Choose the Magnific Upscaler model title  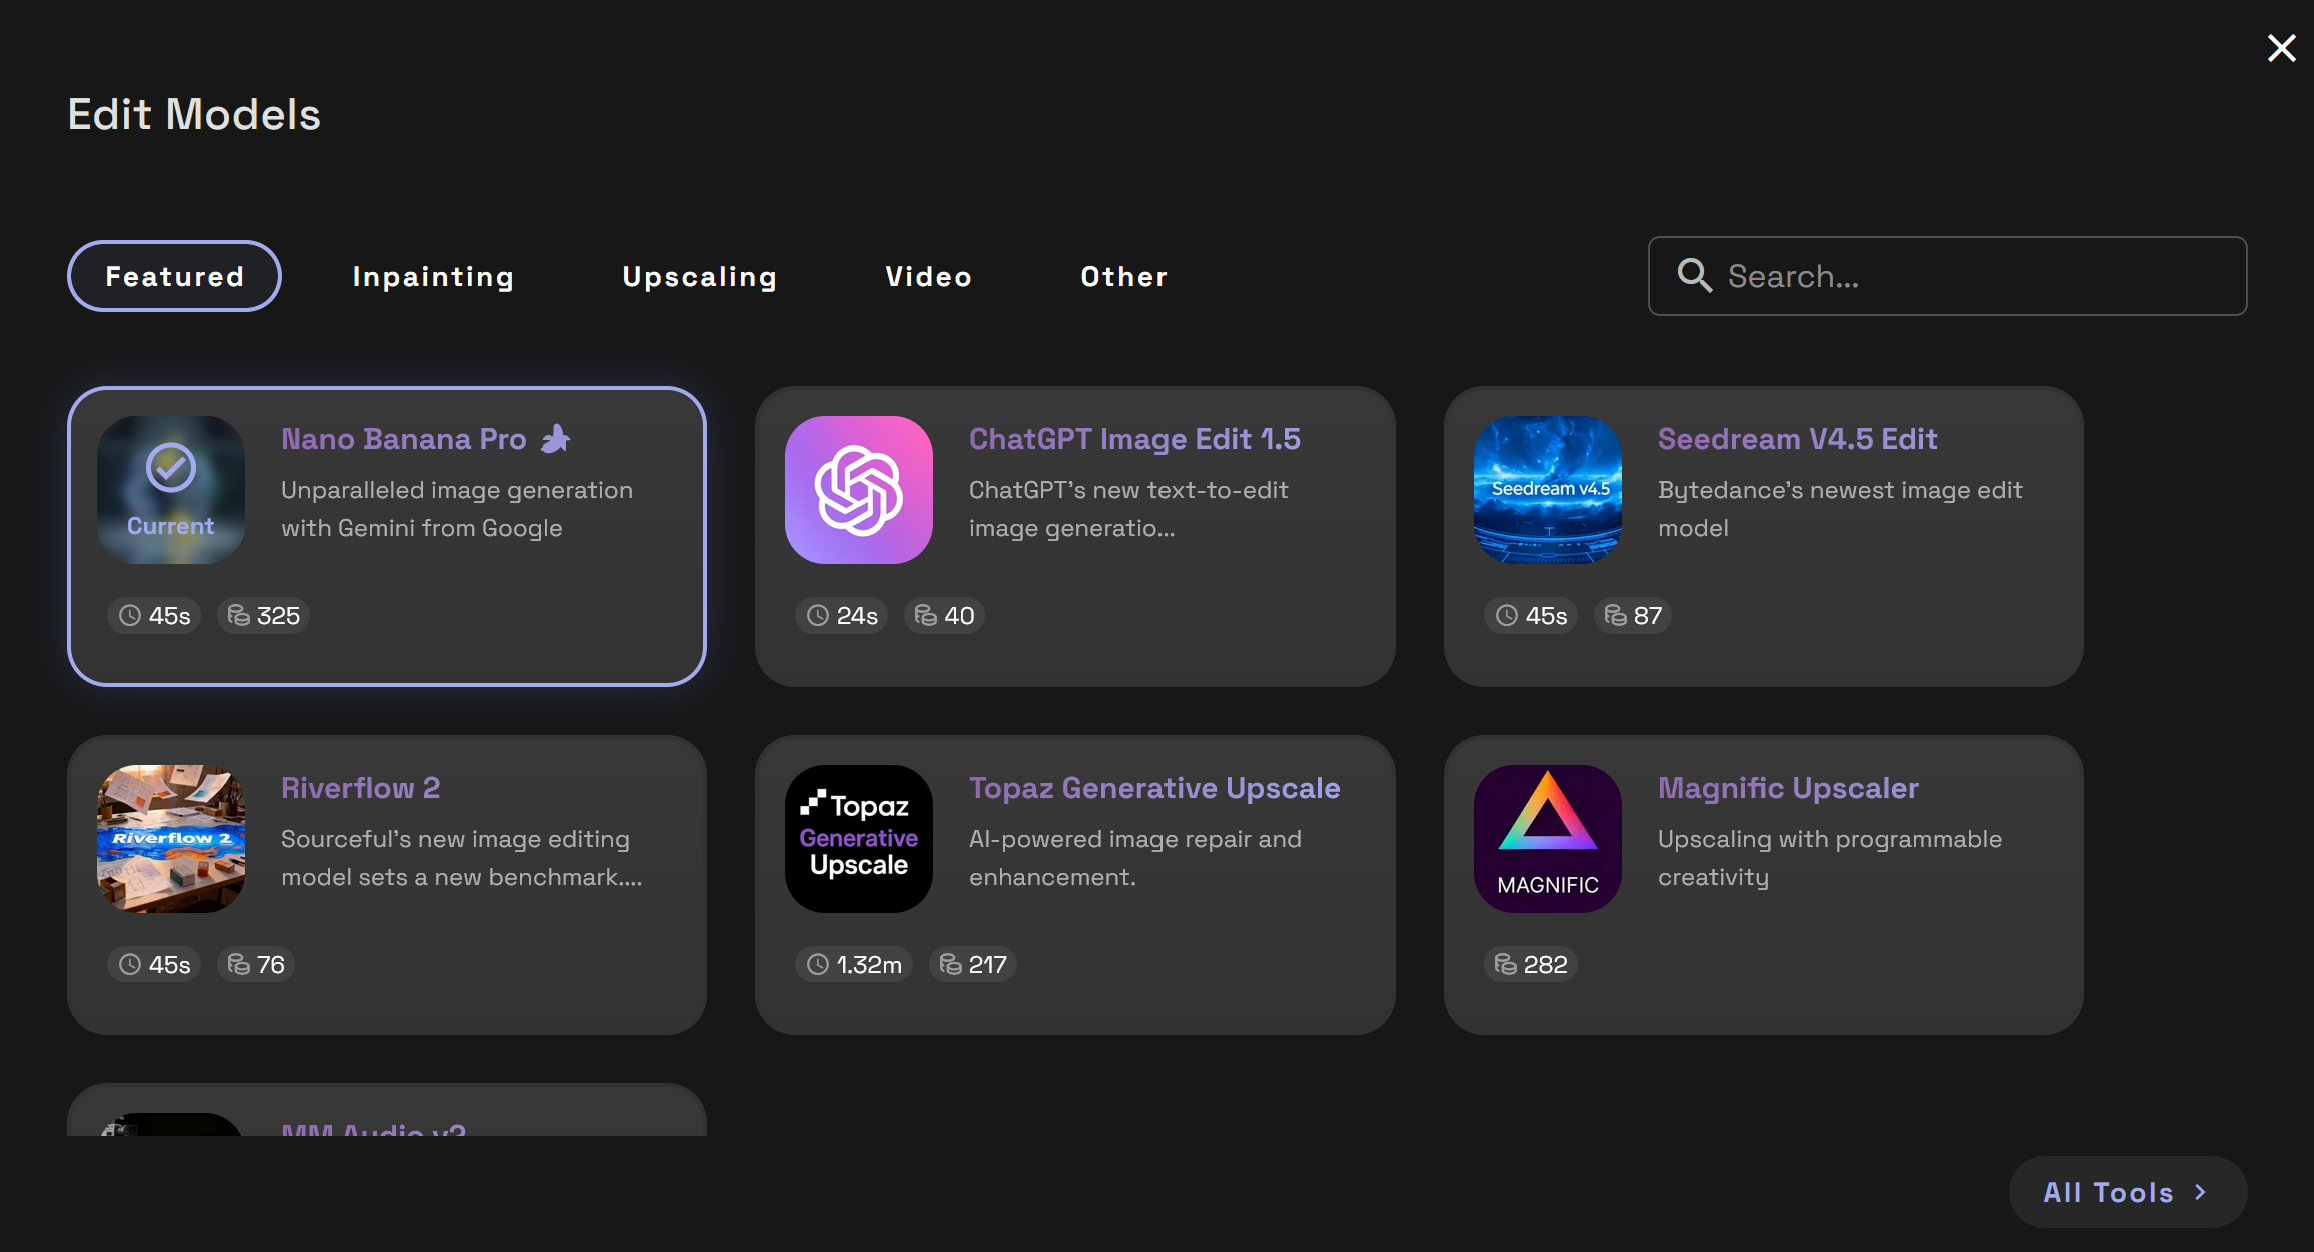click(x=1788, y=788)
